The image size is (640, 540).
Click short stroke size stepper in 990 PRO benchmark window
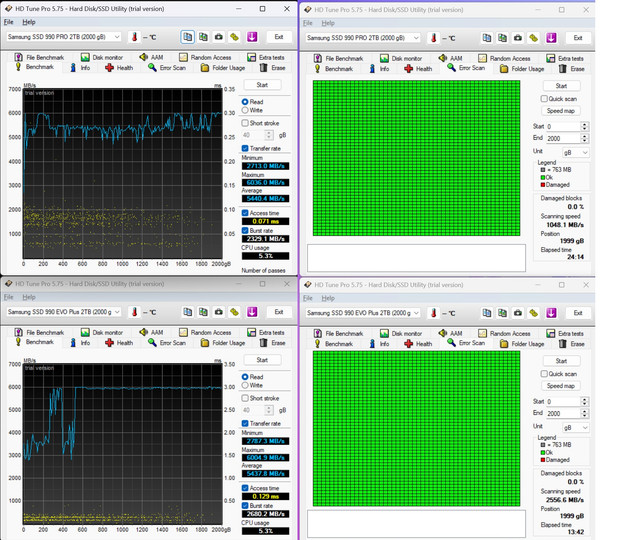point(269,135)
